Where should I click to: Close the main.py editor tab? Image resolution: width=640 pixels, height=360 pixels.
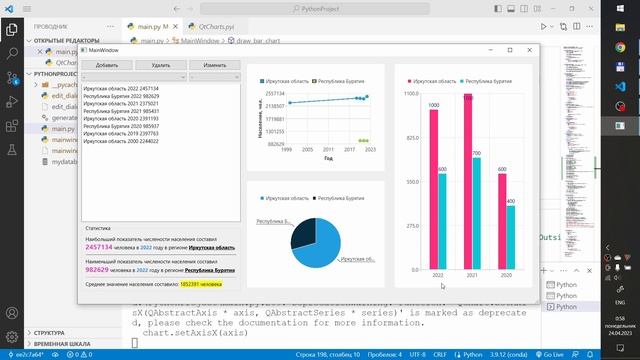click(176, 27)
